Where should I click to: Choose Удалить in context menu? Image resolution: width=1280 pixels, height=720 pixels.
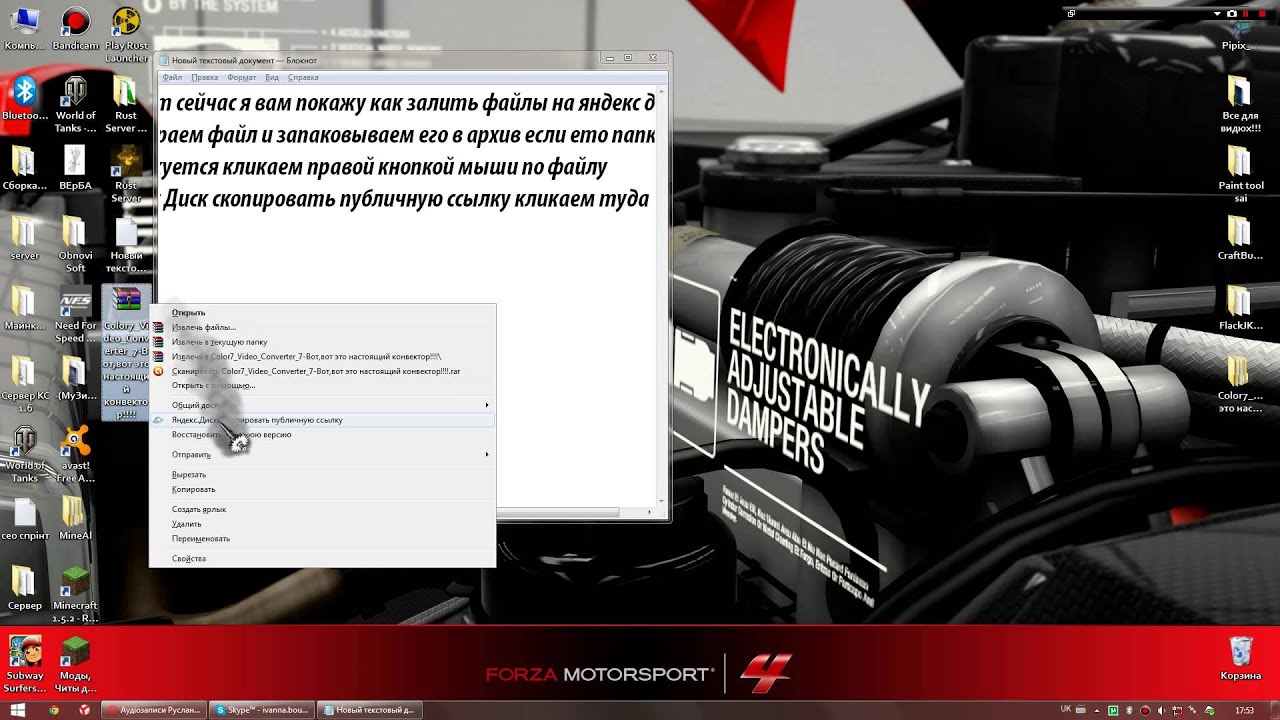tap(322, 524)
